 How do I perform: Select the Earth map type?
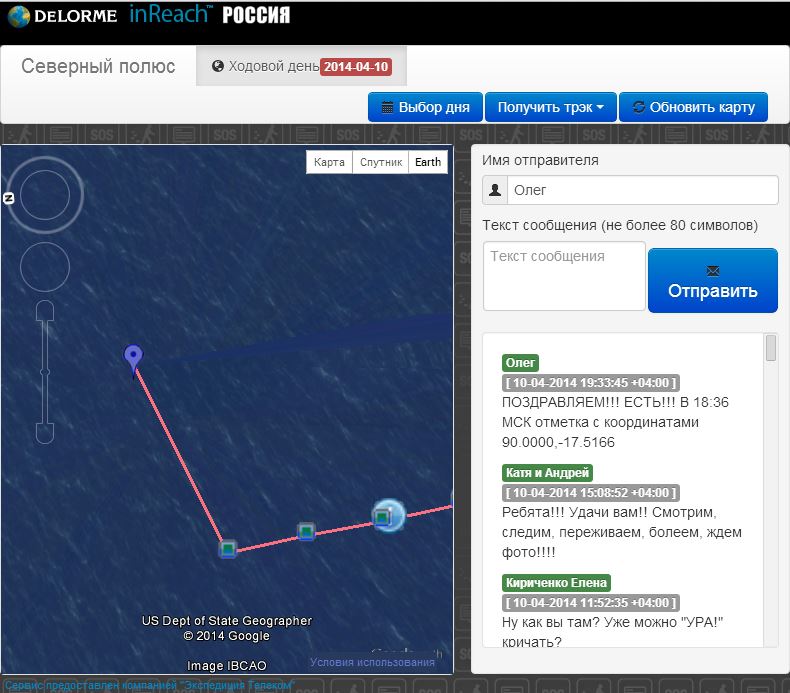(x=428, y=163)
